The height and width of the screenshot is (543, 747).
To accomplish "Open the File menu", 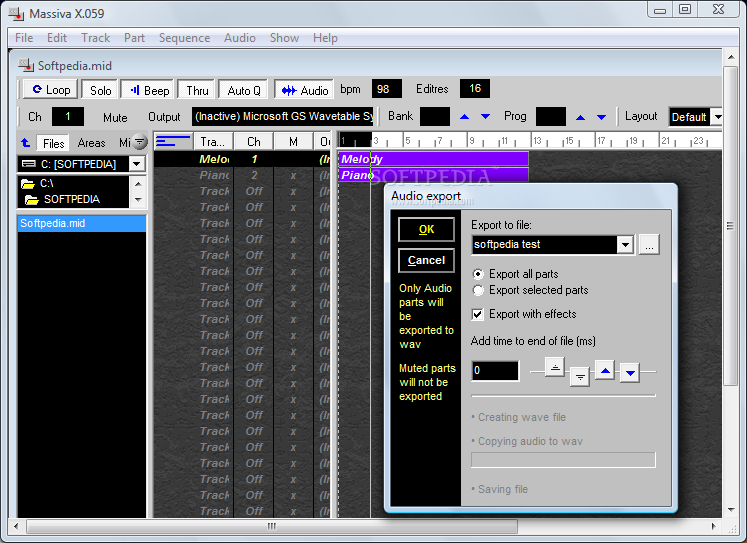I will [24, 38].
